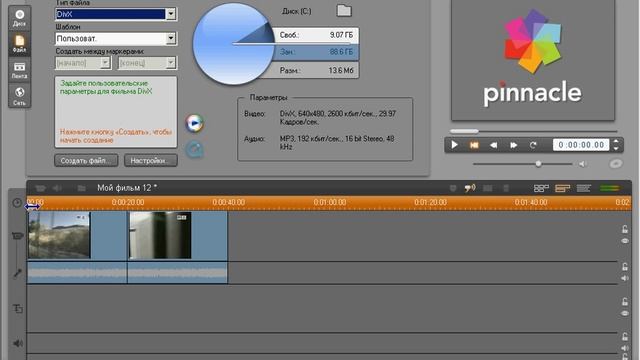Switch to the Лента output tab

[x=19, y=70]
